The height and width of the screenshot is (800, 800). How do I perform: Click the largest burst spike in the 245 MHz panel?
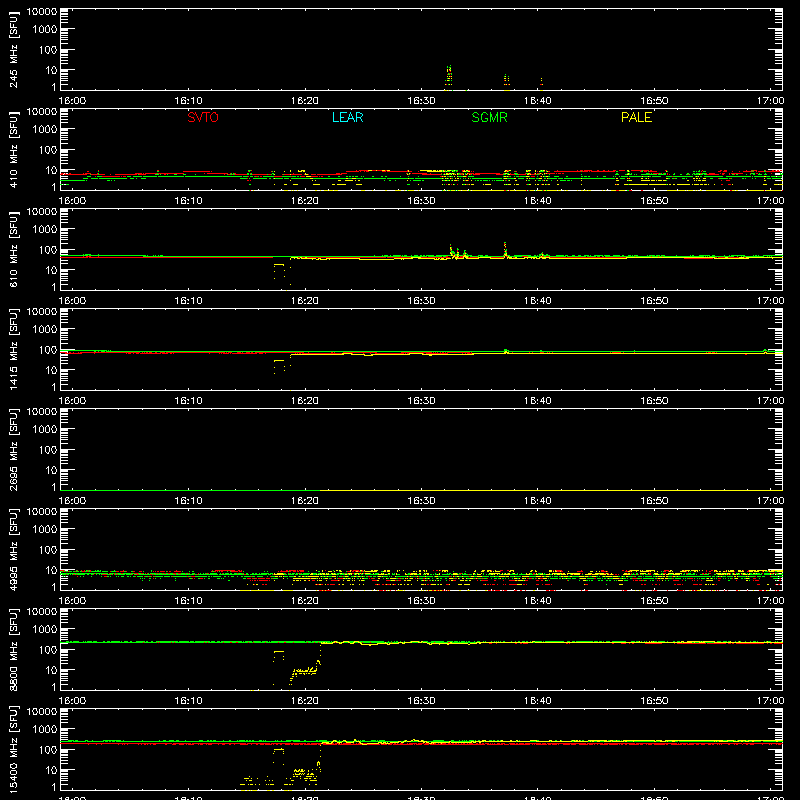(x=449, y=76)
